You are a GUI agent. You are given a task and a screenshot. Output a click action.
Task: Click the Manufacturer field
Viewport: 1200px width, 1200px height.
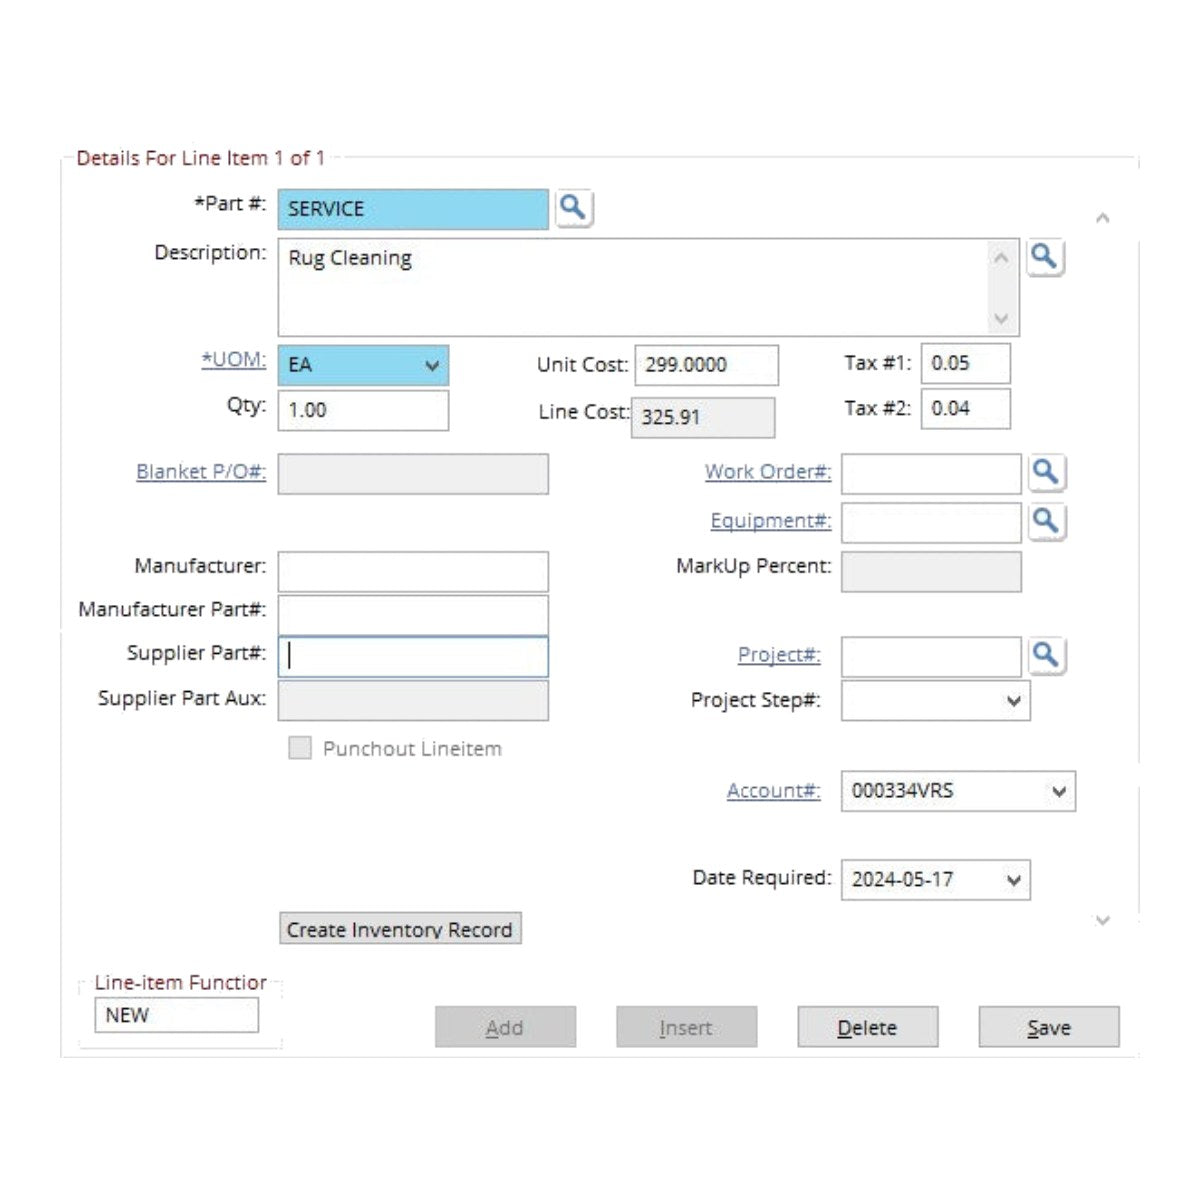(x=413, y=572)
